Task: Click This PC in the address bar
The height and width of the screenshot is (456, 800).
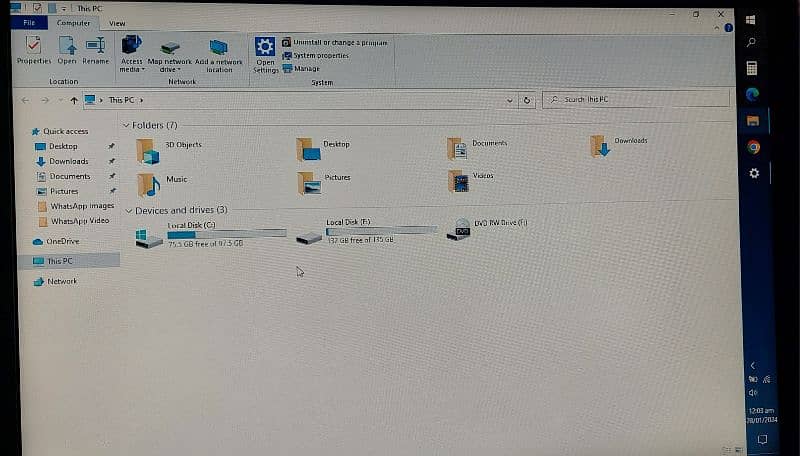Action: (x=121, y=100)
